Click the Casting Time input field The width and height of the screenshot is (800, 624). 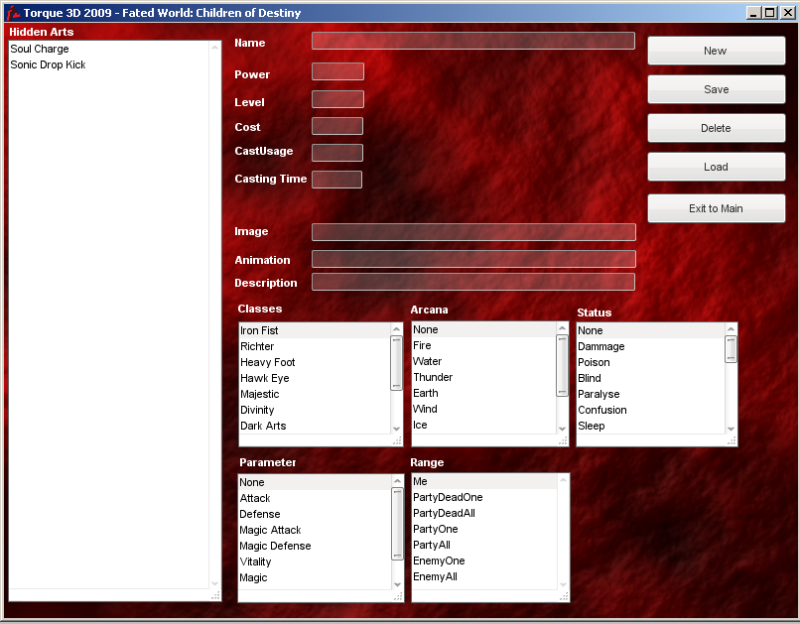337,179
